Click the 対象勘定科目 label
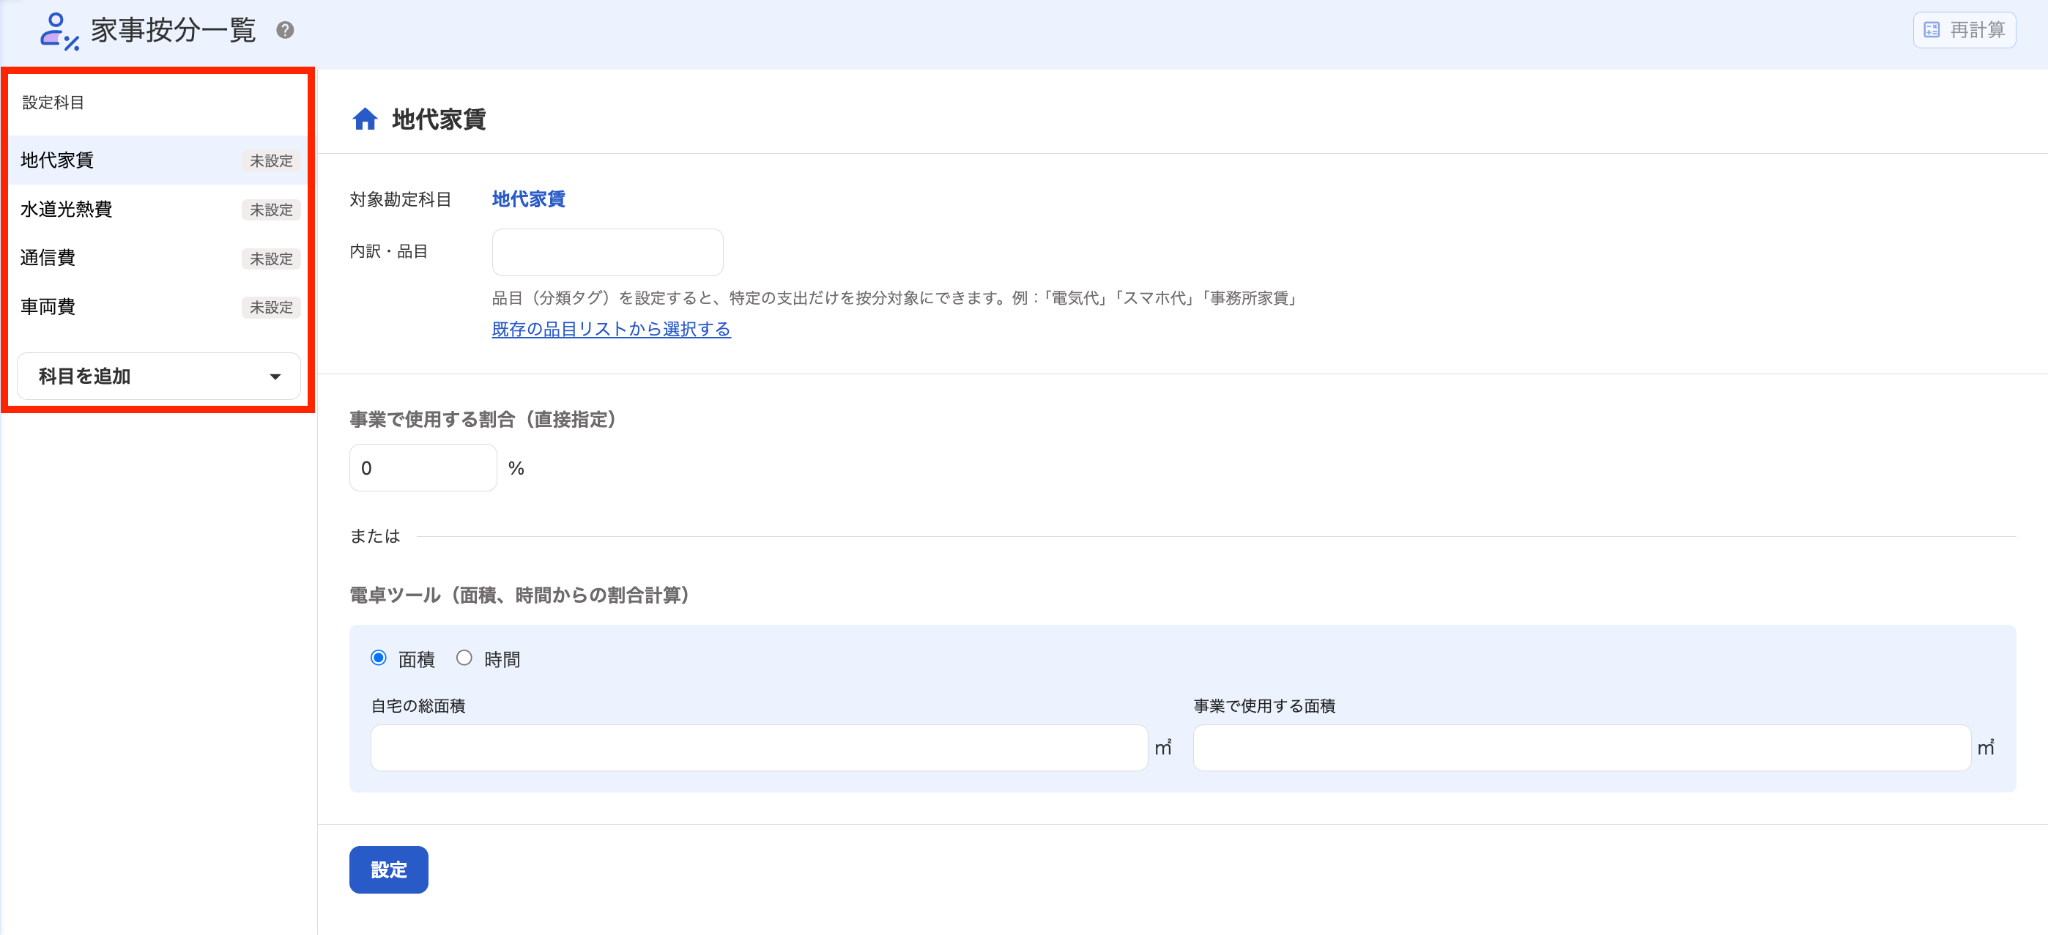 (x=400, y=200)
